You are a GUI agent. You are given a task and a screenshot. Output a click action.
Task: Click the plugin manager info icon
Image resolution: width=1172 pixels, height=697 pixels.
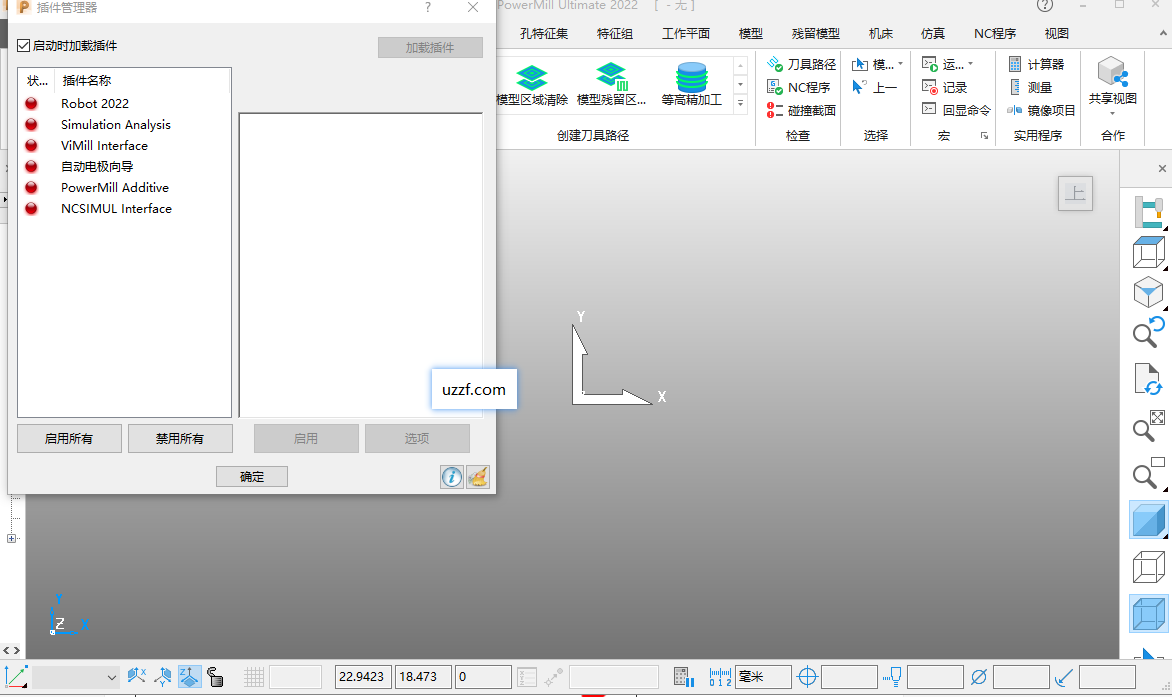point(452,477)
